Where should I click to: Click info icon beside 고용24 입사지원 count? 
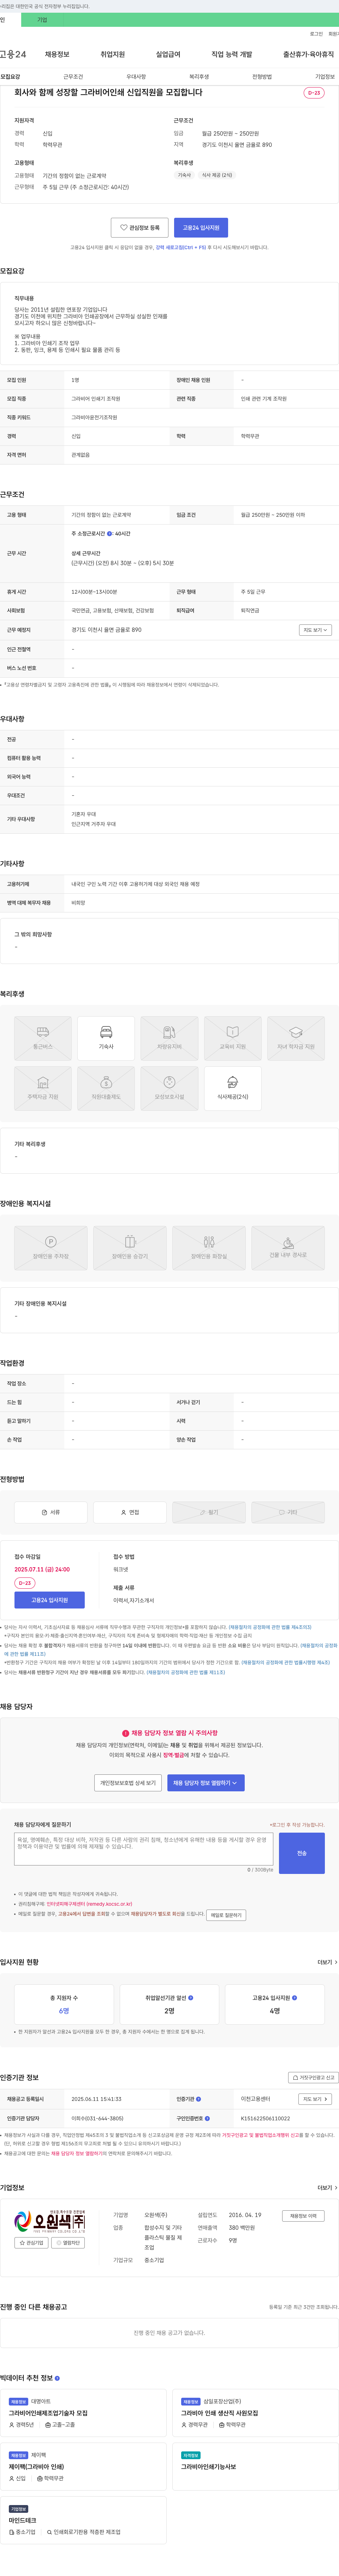[x=294, y=1997]
